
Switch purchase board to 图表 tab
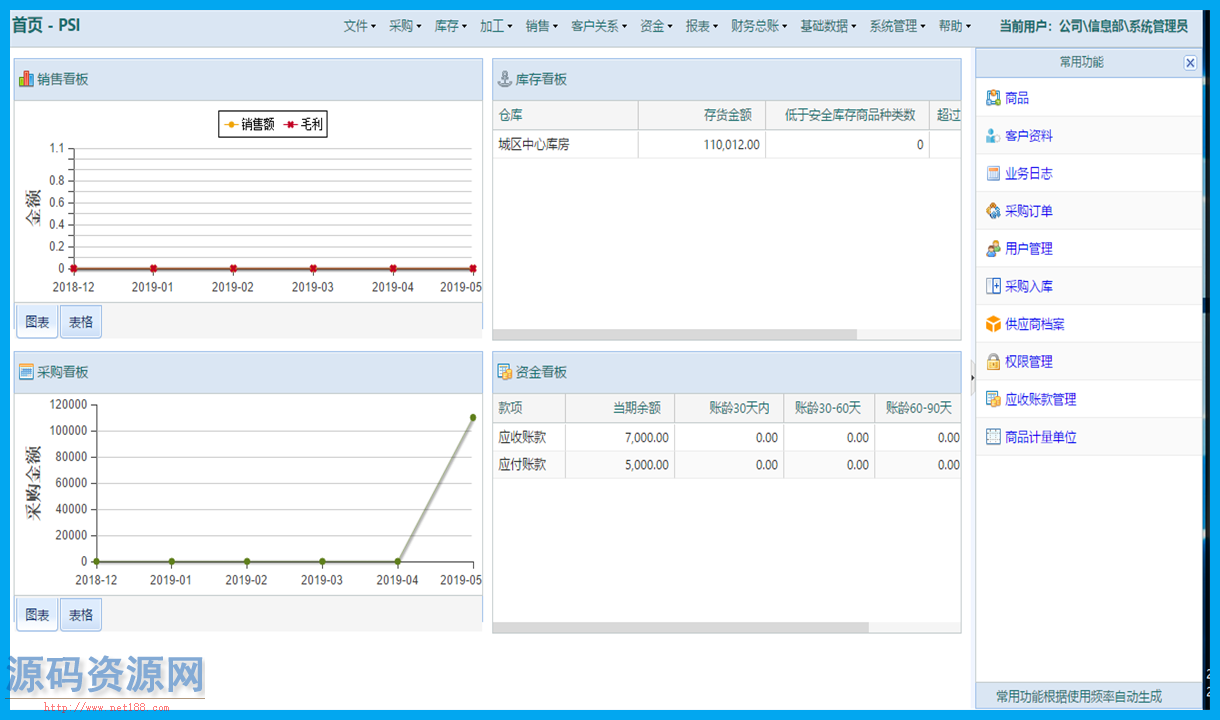pyautogui.click(x=37, y=614)
